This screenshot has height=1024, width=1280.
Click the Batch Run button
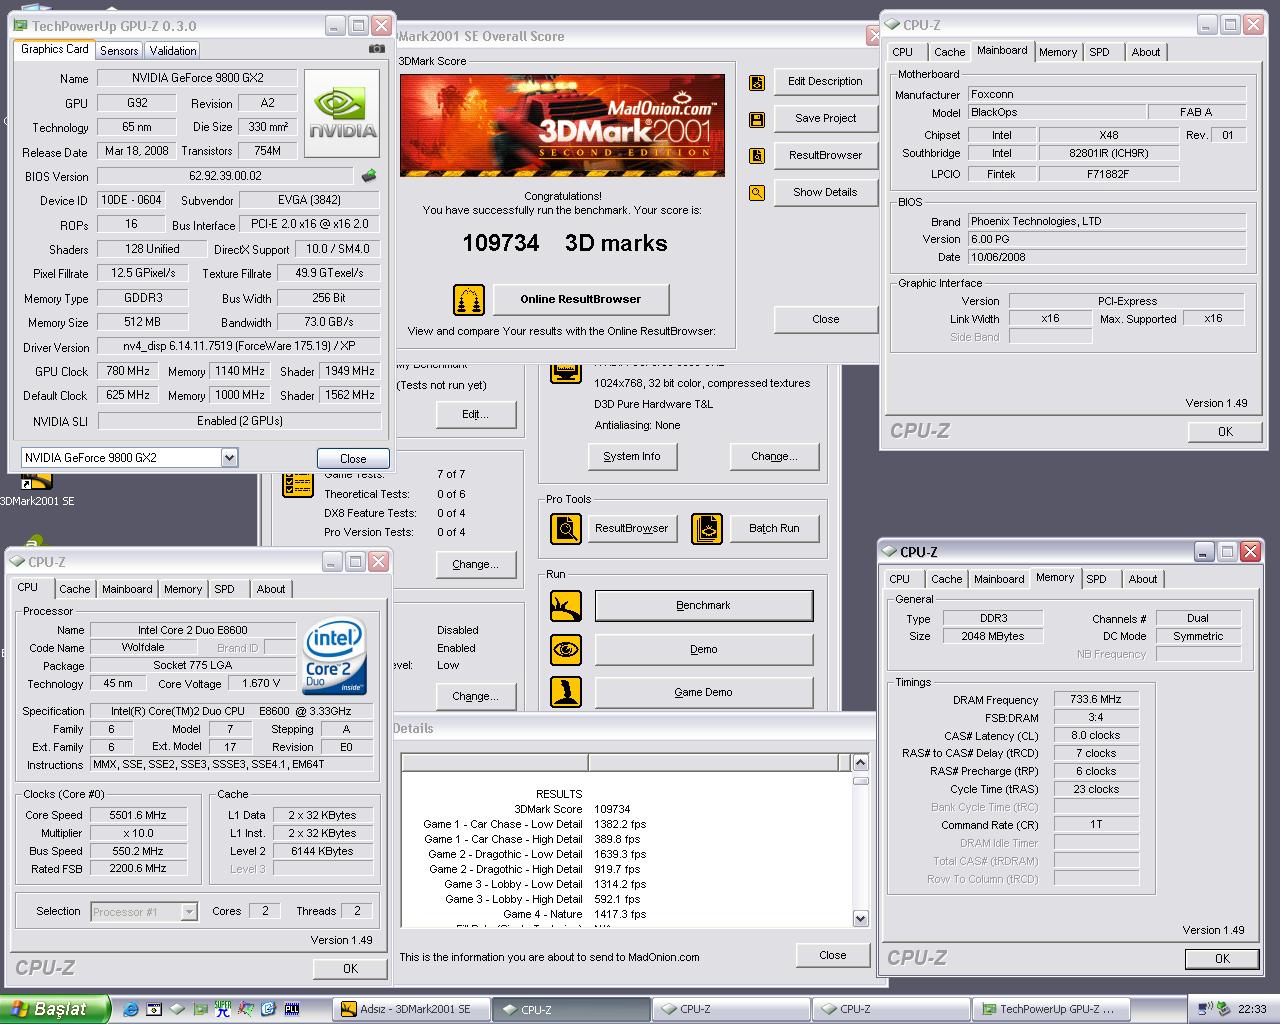pos(774,529)
